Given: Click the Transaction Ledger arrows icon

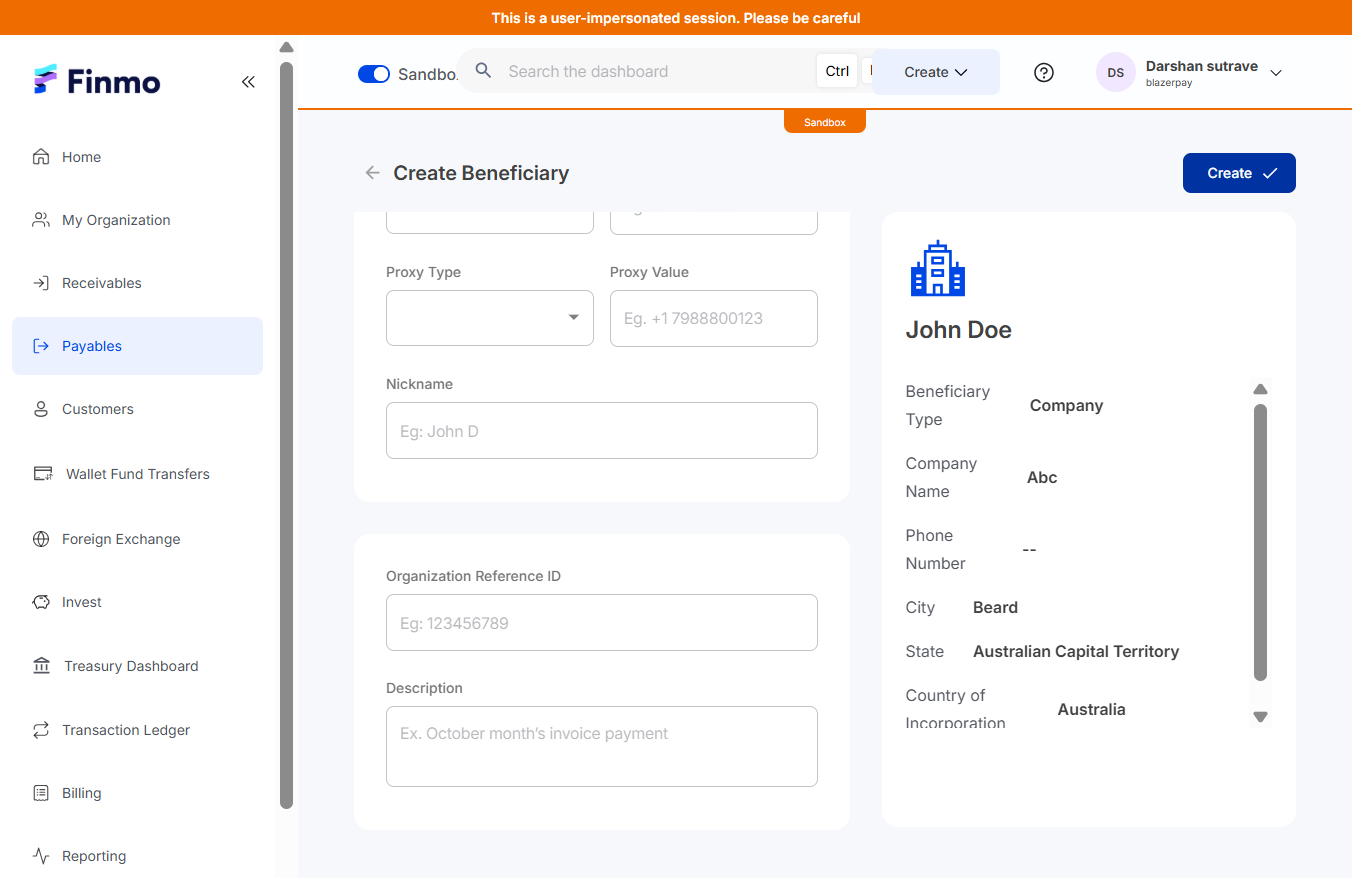Looking at the screenshot, I should [41, 730].
